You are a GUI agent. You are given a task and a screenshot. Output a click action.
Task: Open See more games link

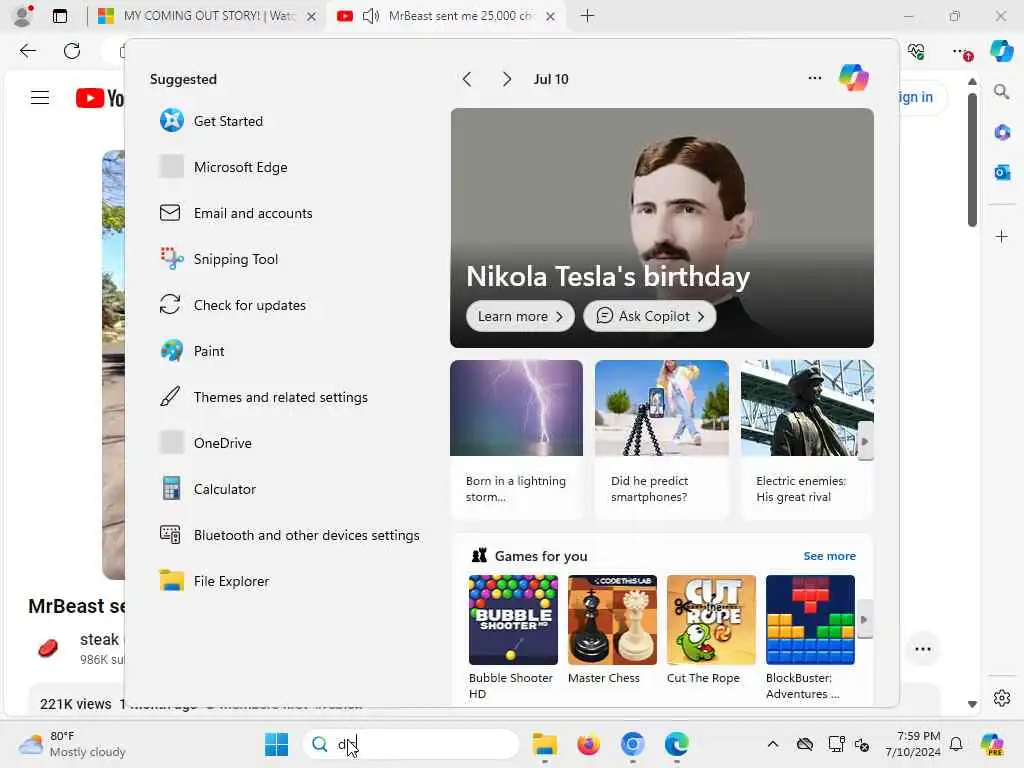tap(829, 556)
